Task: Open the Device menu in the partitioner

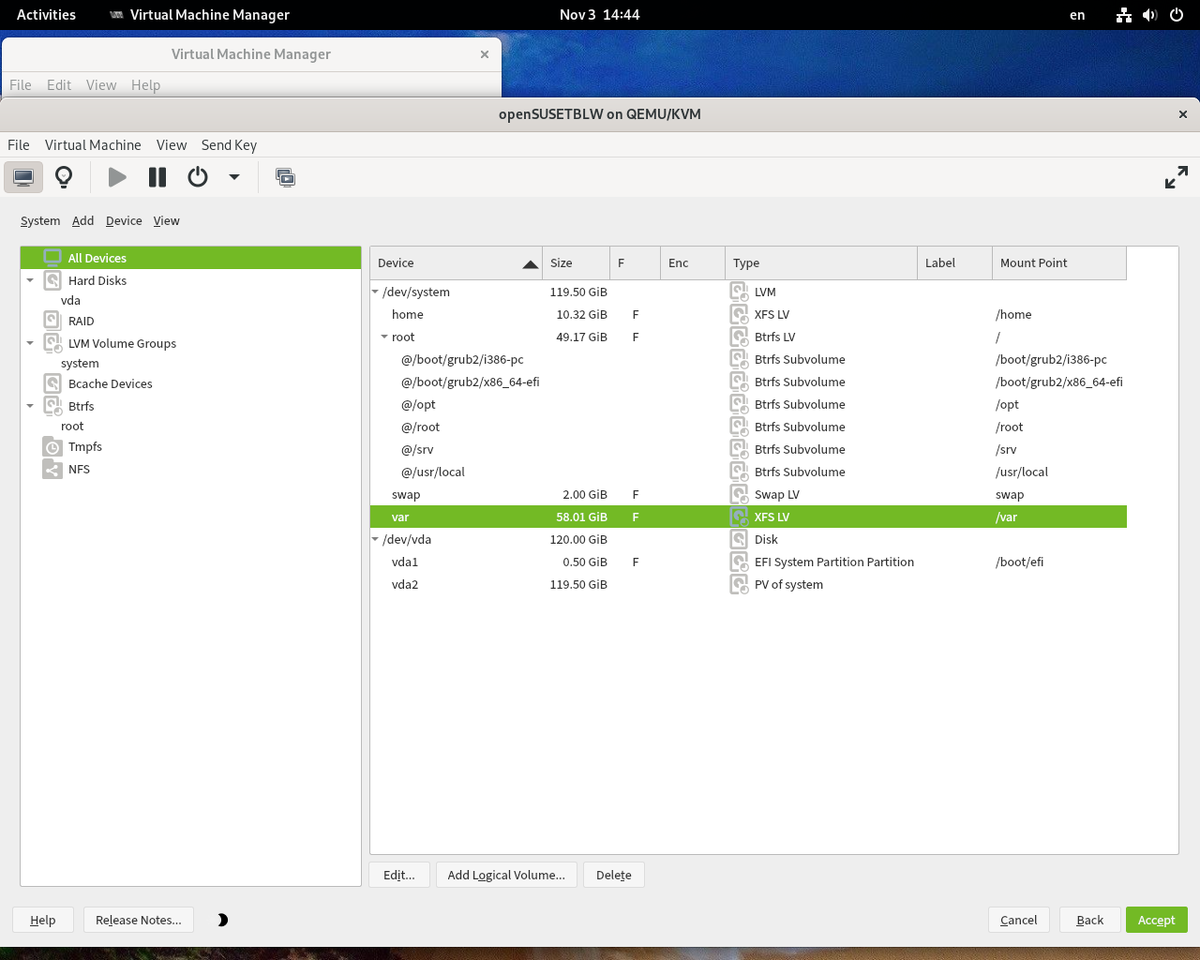Action: pos(123,220)
